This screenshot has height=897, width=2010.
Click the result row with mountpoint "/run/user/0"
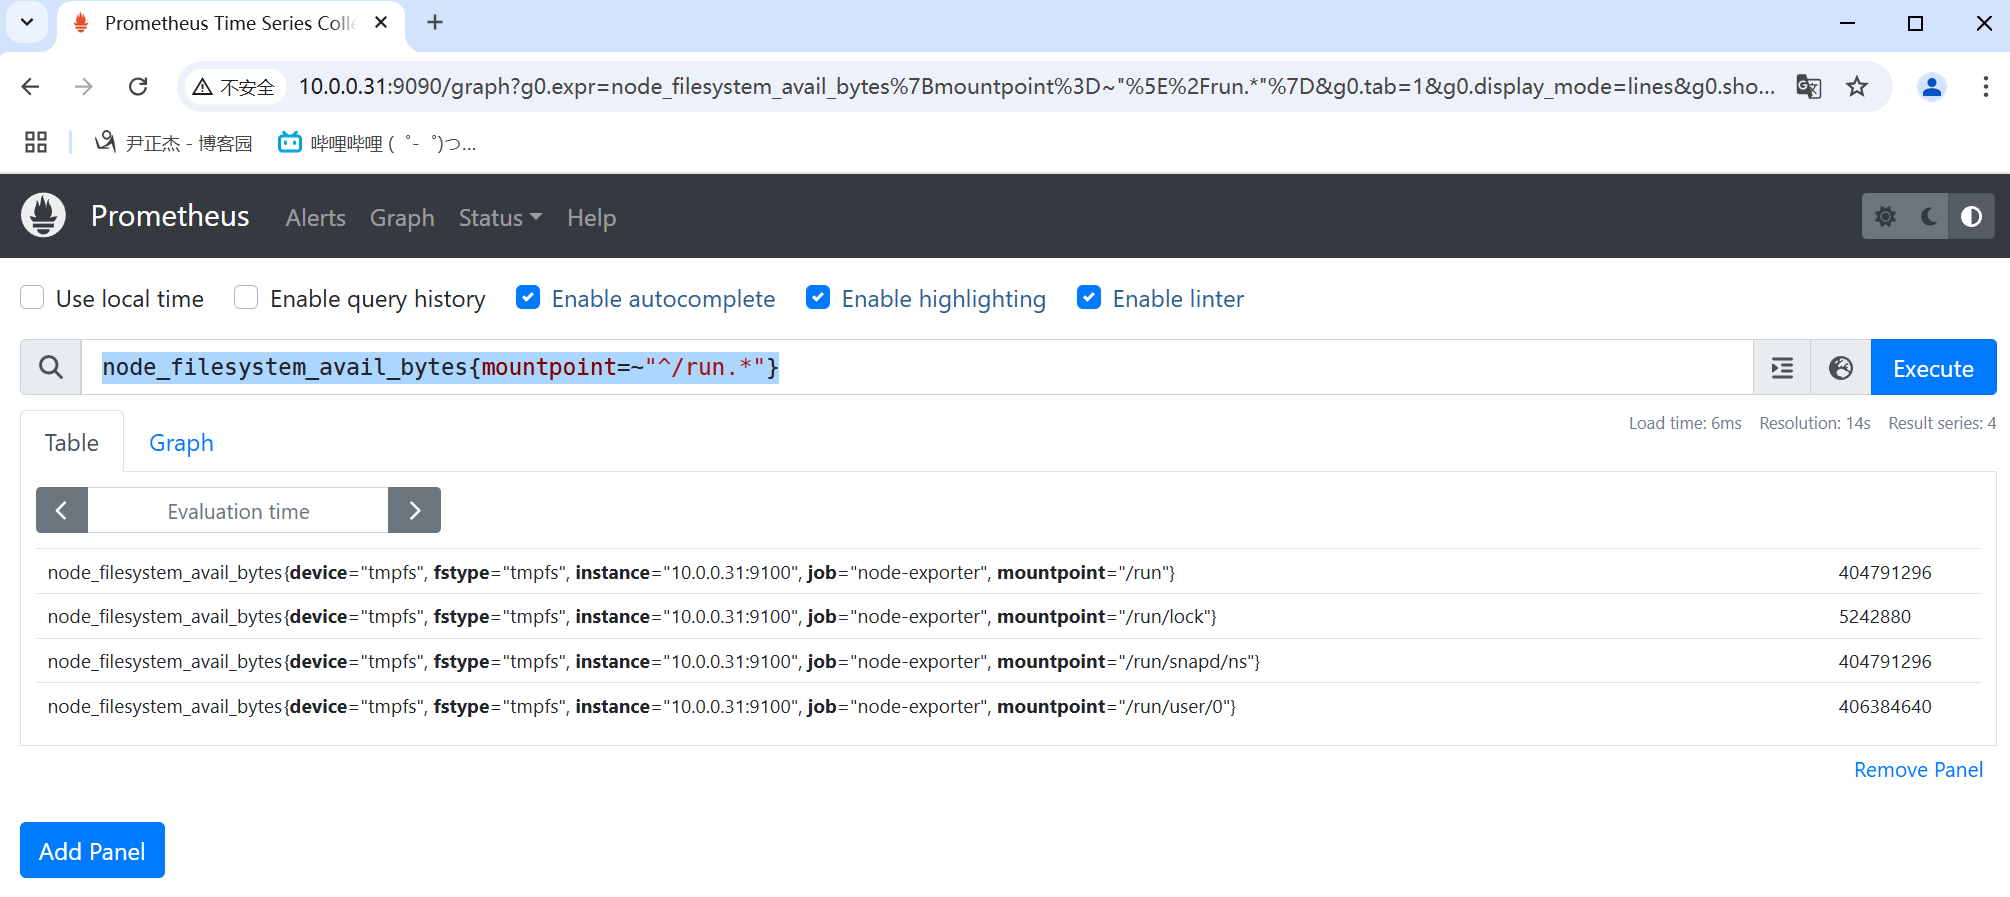point(1008,706)
